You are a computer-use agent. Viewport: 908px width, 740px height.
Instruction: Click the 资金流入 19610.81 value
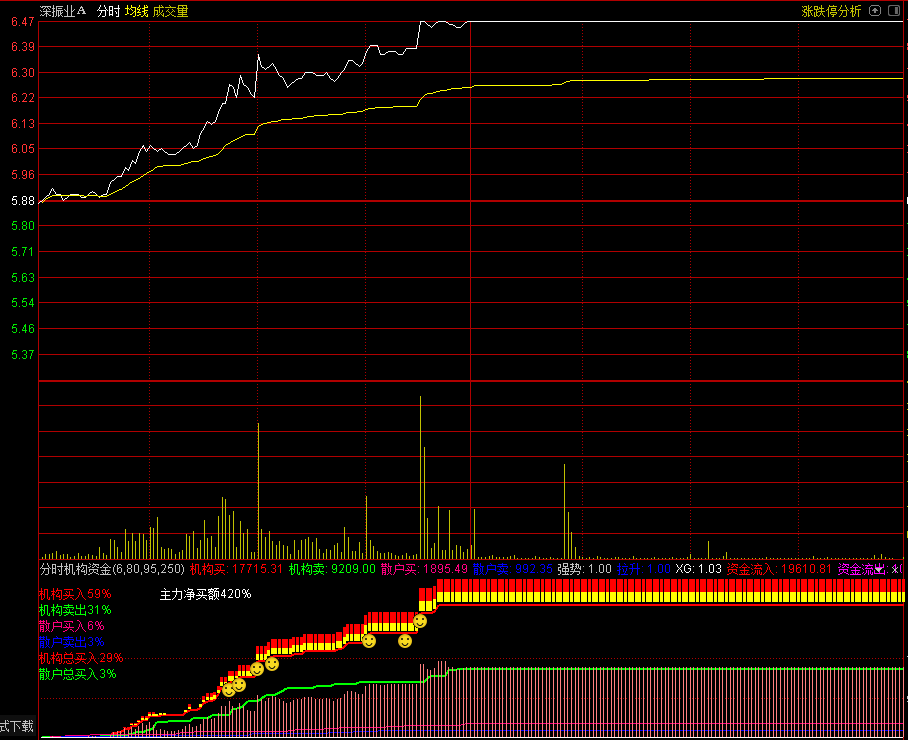pos(779,569)
